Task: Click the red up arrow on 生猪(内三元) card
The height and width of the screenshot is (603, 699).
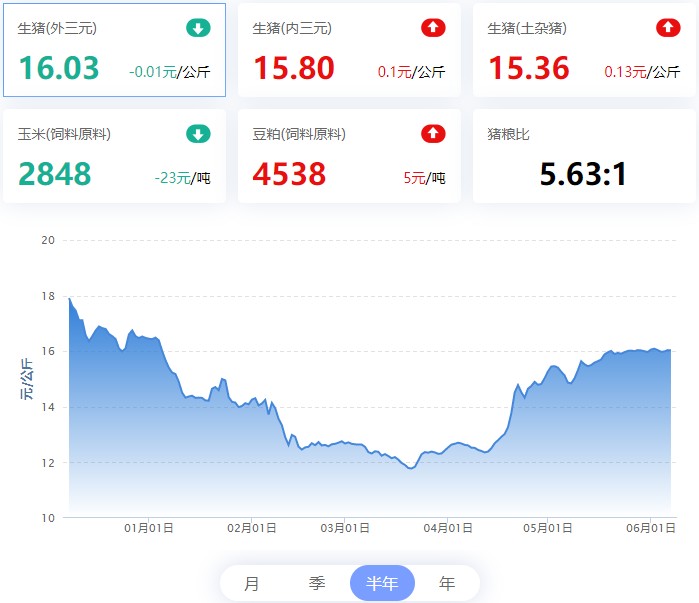Action: pos(433,28)
